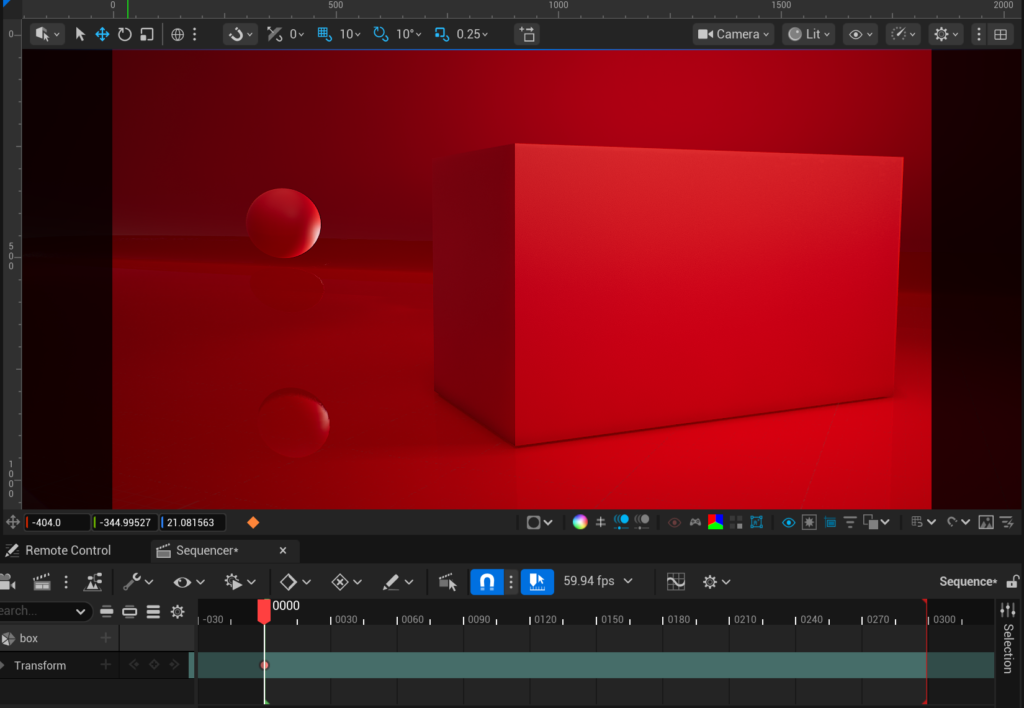Select the Sequencer tab
This screenshot has width=1024, height=708.
pos(207,550)
